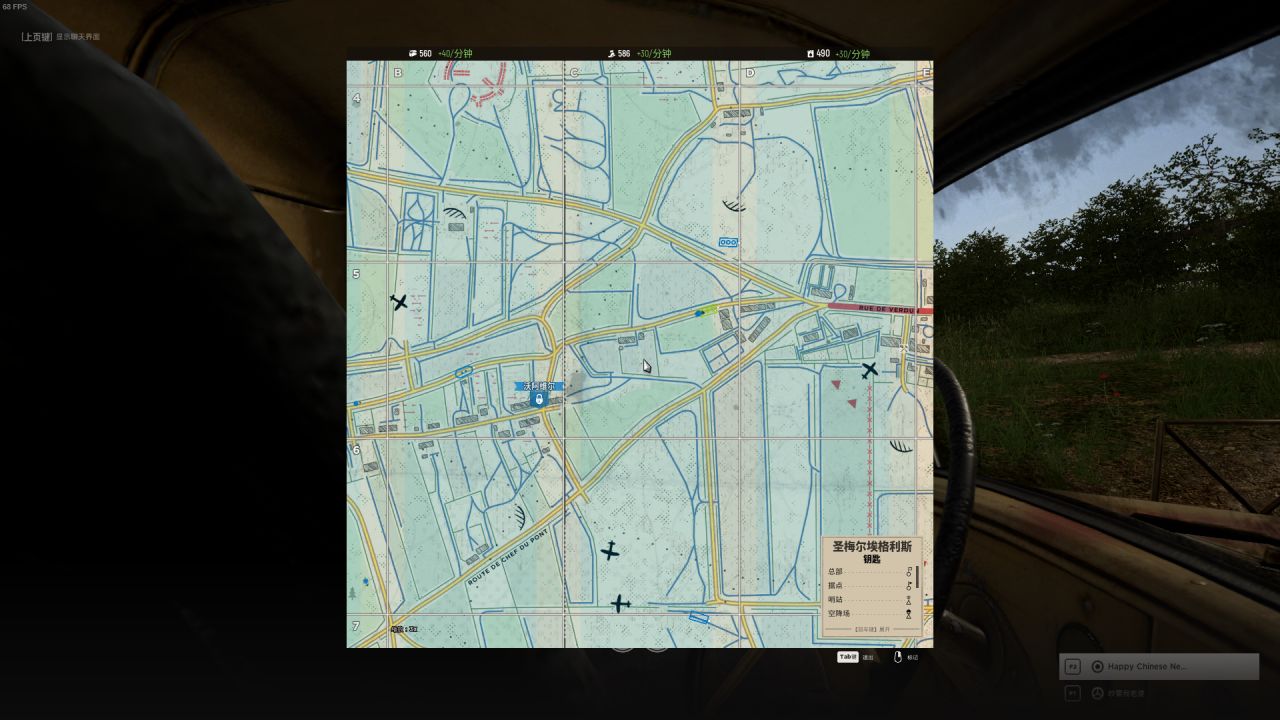This screenshot has height=720, width=1280.
Task: Click grid column label B
Action: [398, 72]
